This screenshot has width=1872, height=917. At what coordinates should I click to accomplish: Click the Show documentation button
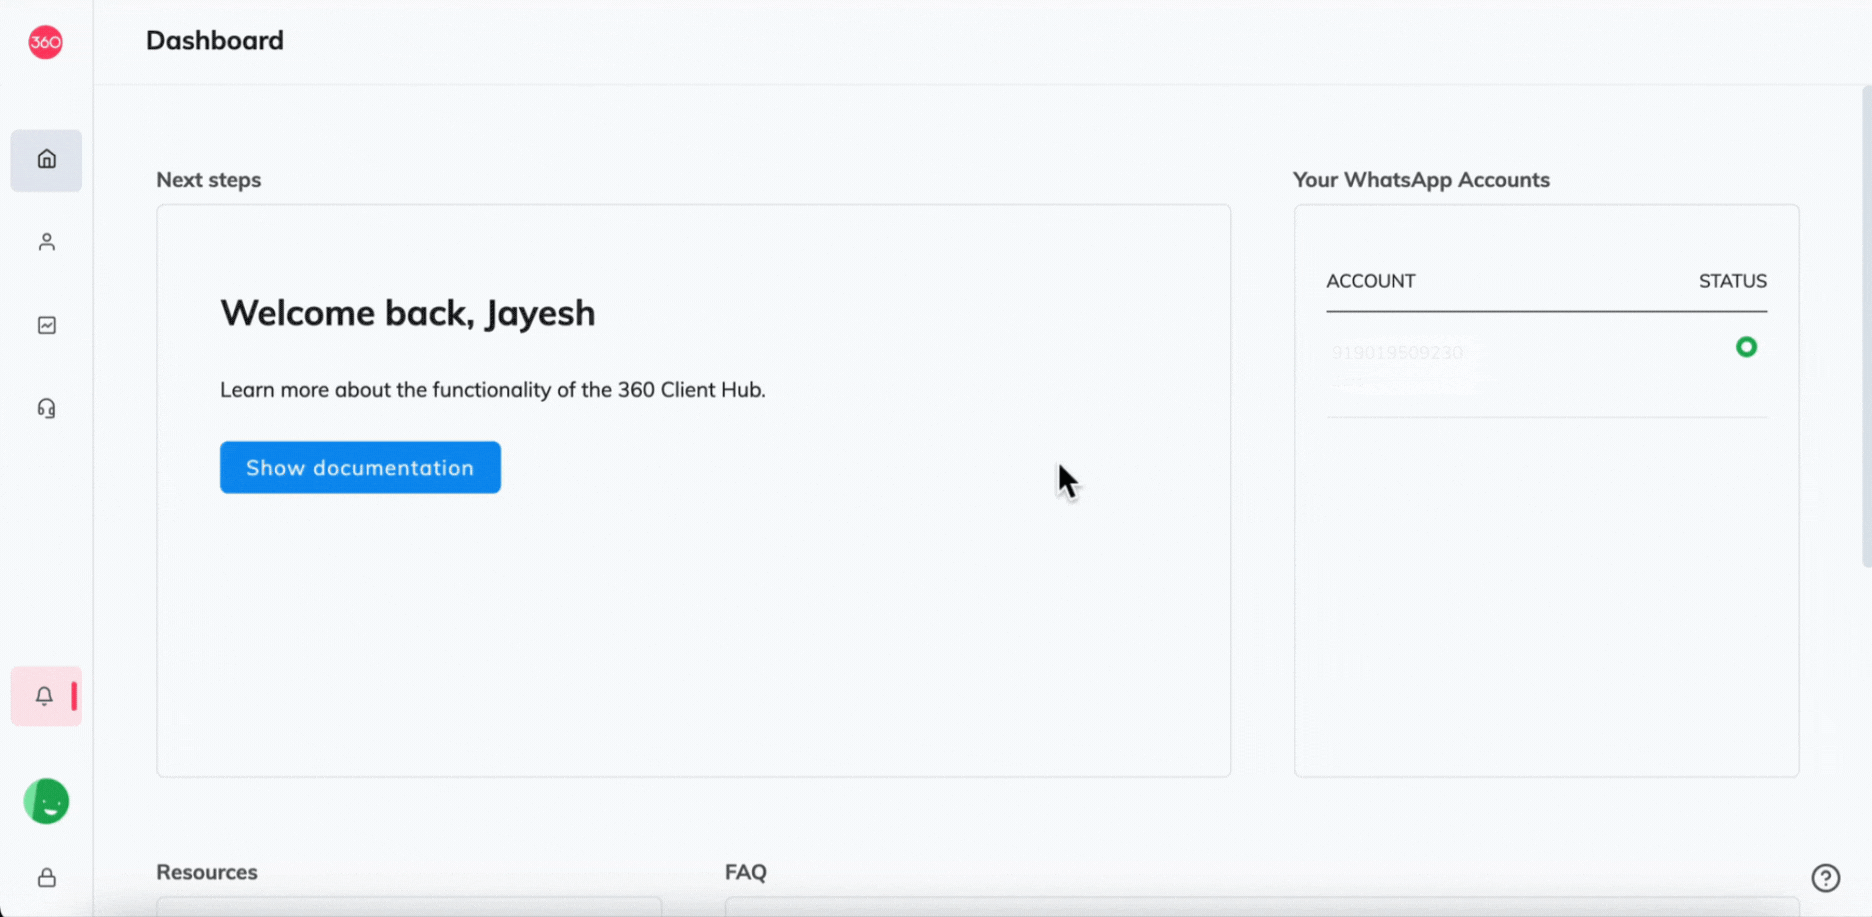[x=360, y=468]
